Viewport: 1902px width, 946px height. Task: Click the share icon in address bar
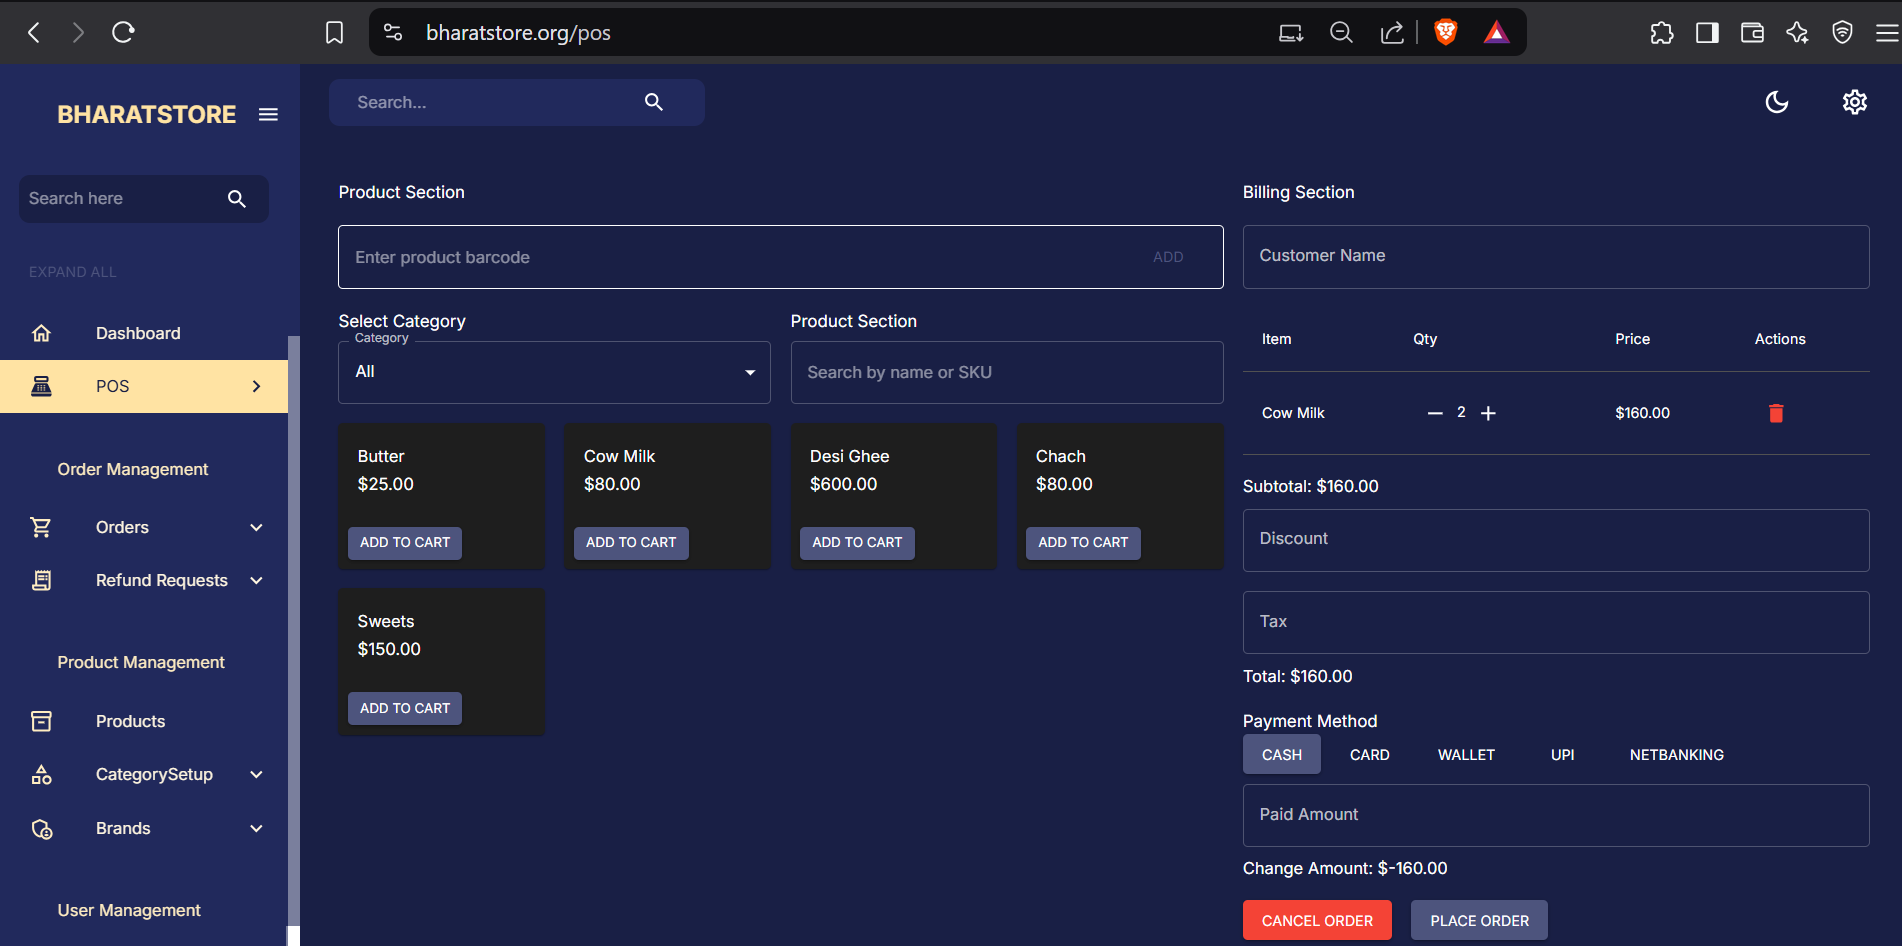(x=1392, y=33)
